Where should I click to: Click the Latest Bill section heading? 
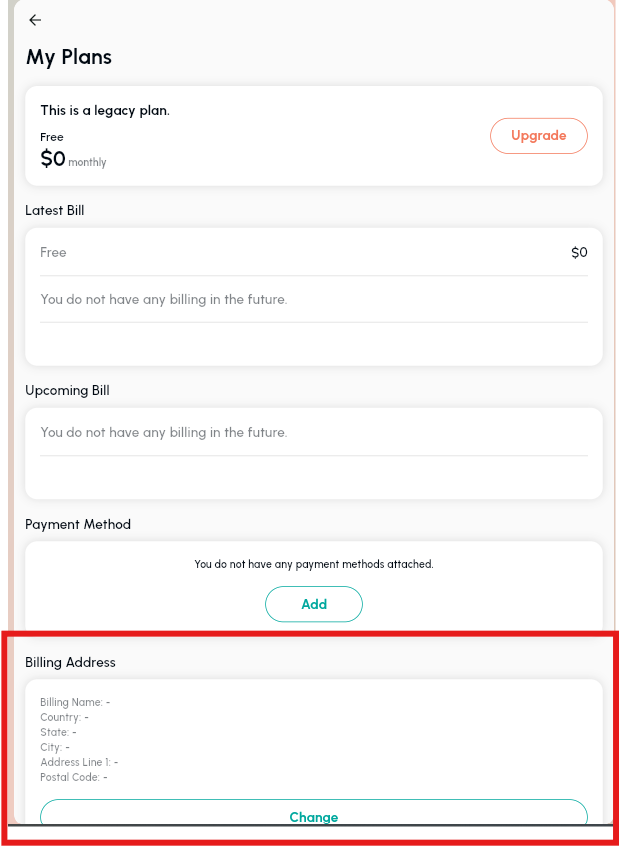[x=62, y=210]
